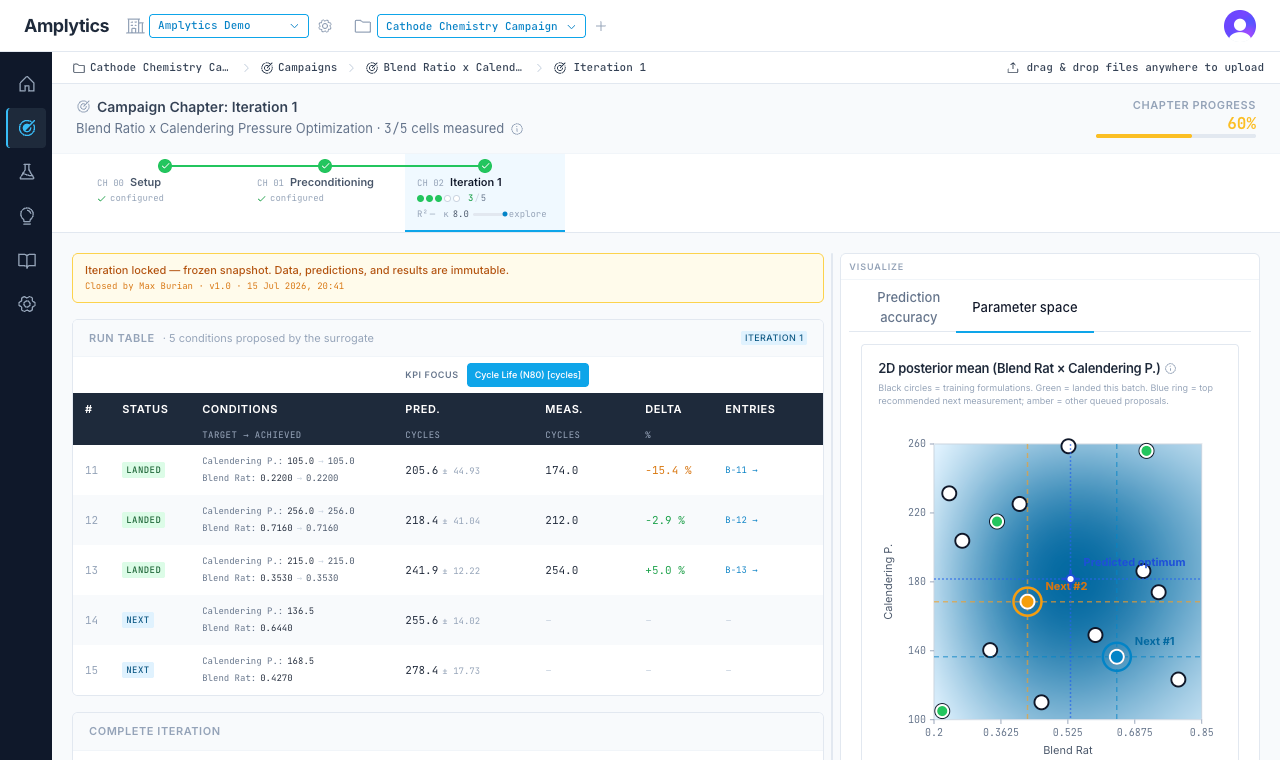Go to Blend Ratio x Calend… breadcrumb
Image resolution: width=1280 pixels, height=760 pixels.
[x=444, y=68]
